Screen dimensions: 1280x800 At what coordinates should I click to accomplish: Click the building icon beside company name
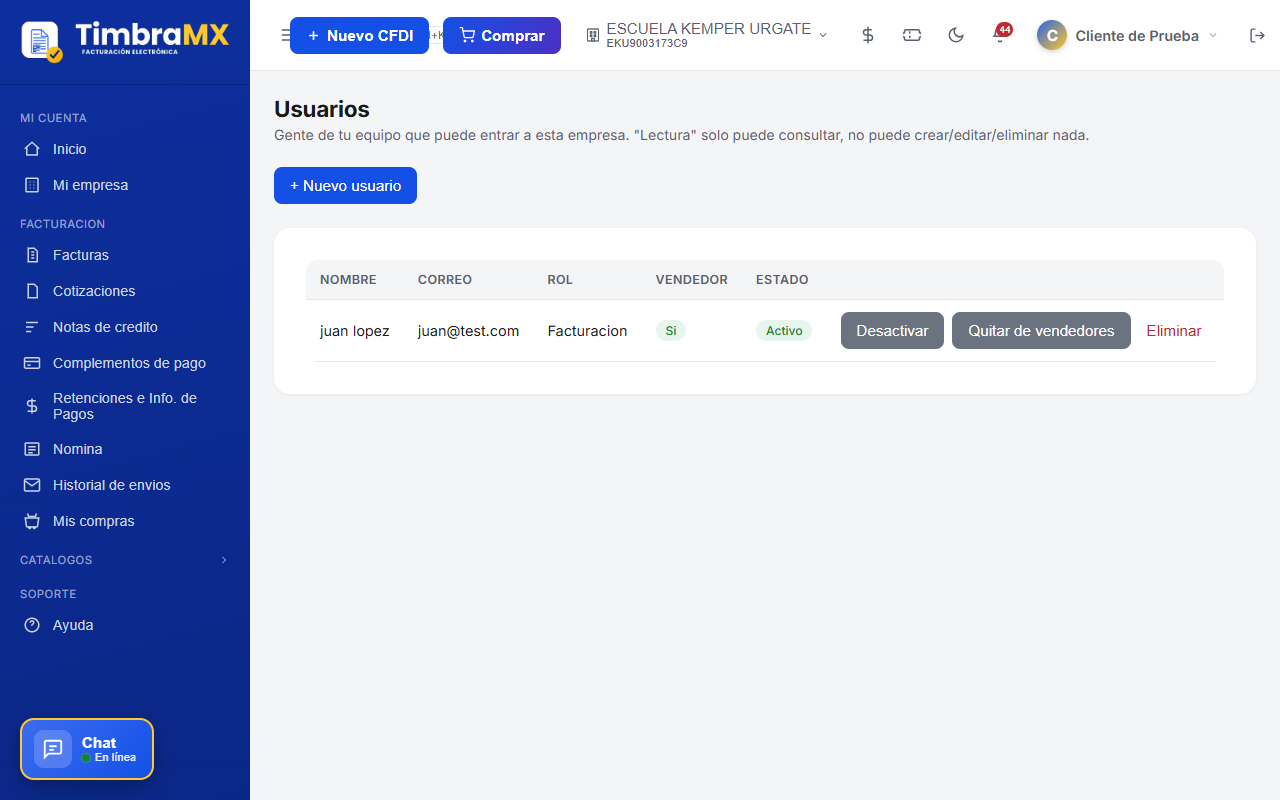click(593, 35)
